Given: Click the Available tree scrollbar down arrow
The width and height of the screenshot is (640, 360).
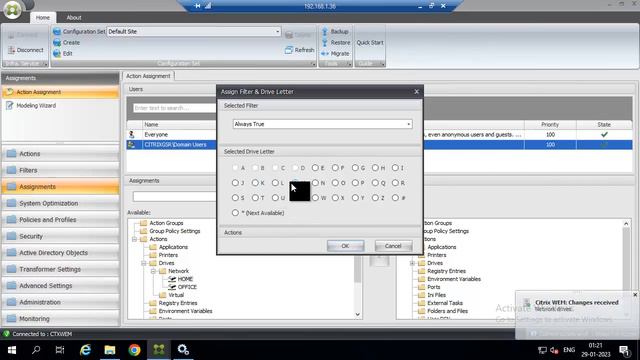Looking at the screenshot, I should (x=358, y=314).
